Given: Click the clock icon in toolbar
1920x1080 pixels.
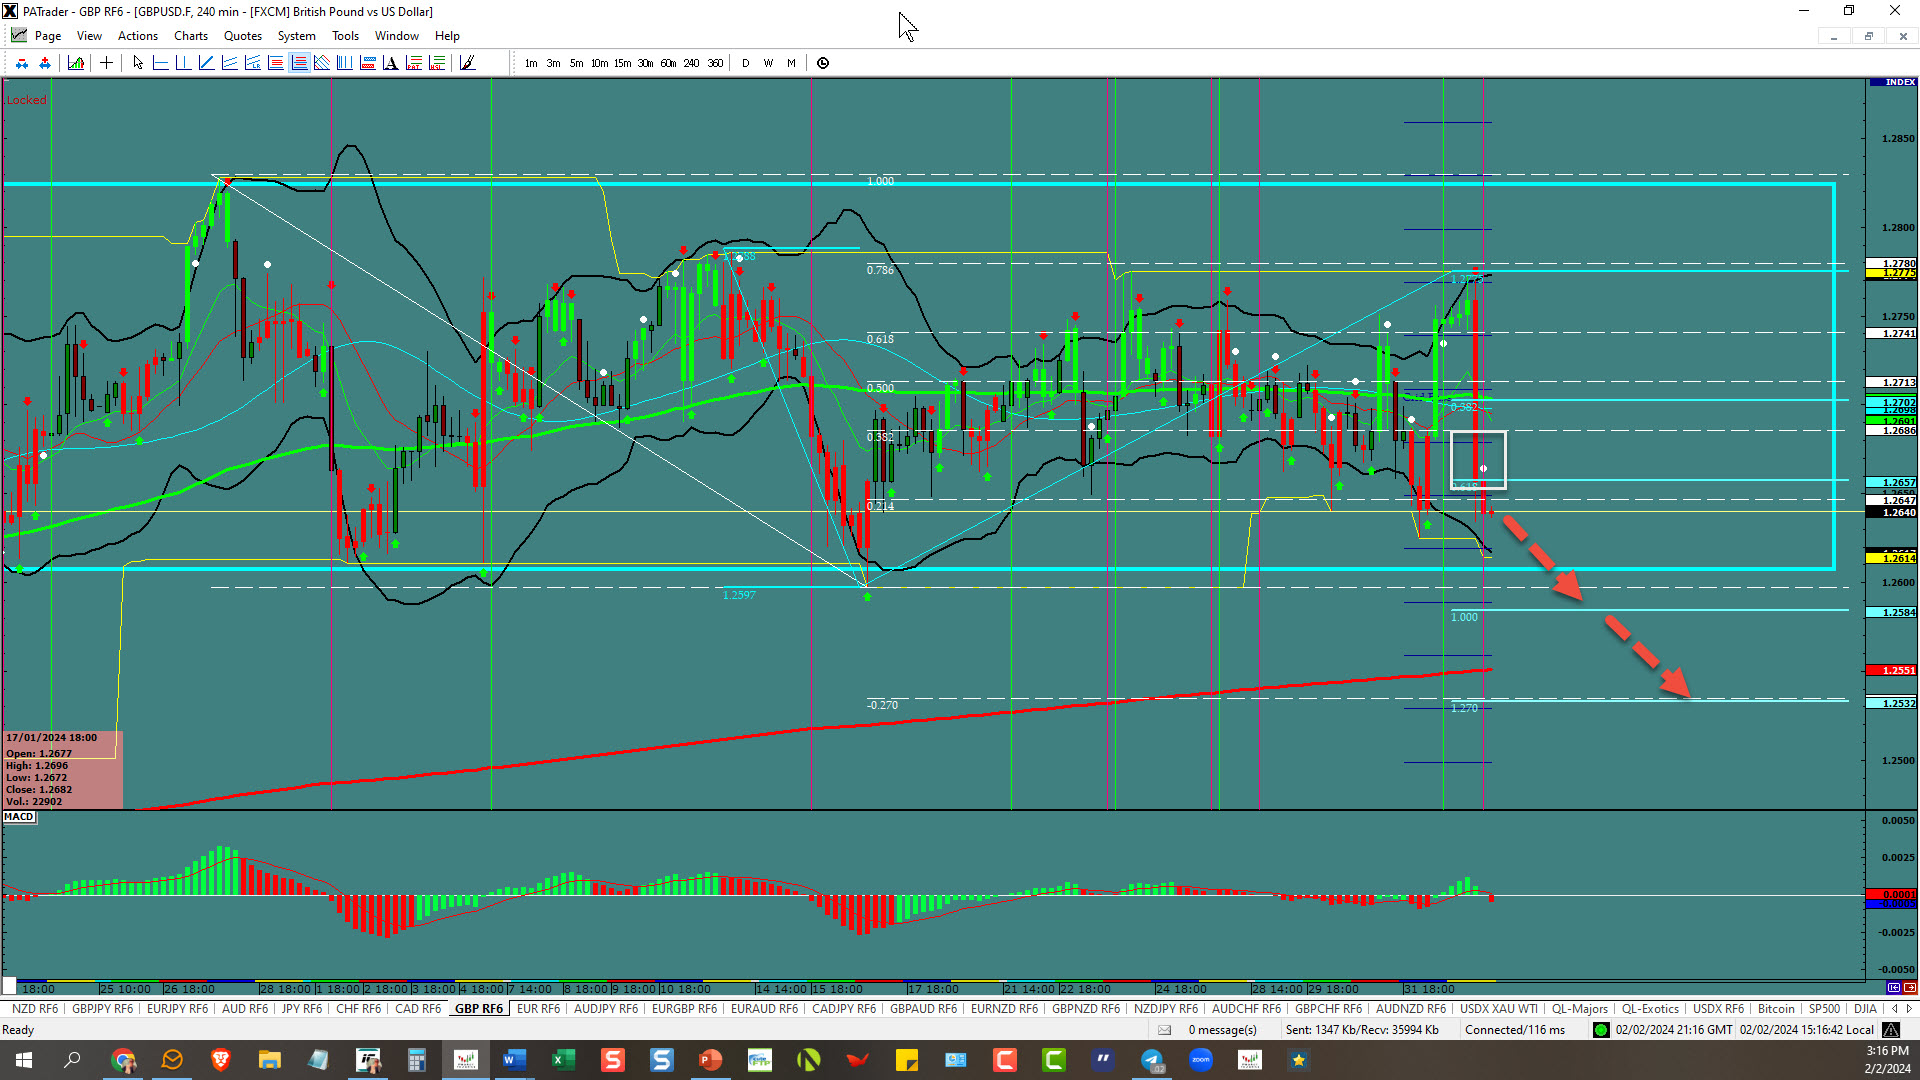Looking at the screenshot, I should tap(823, 63).
